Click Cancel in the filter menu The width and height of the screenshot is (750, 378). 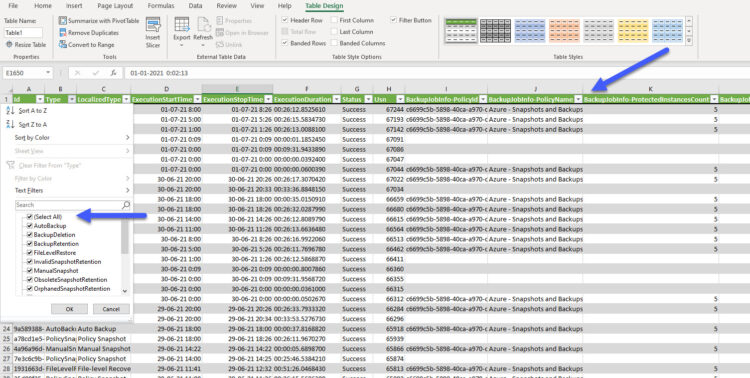tap(111, 309)
